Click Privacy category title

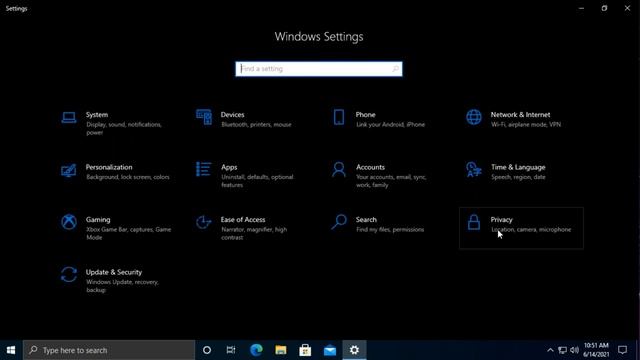click(x=501, y=220)
